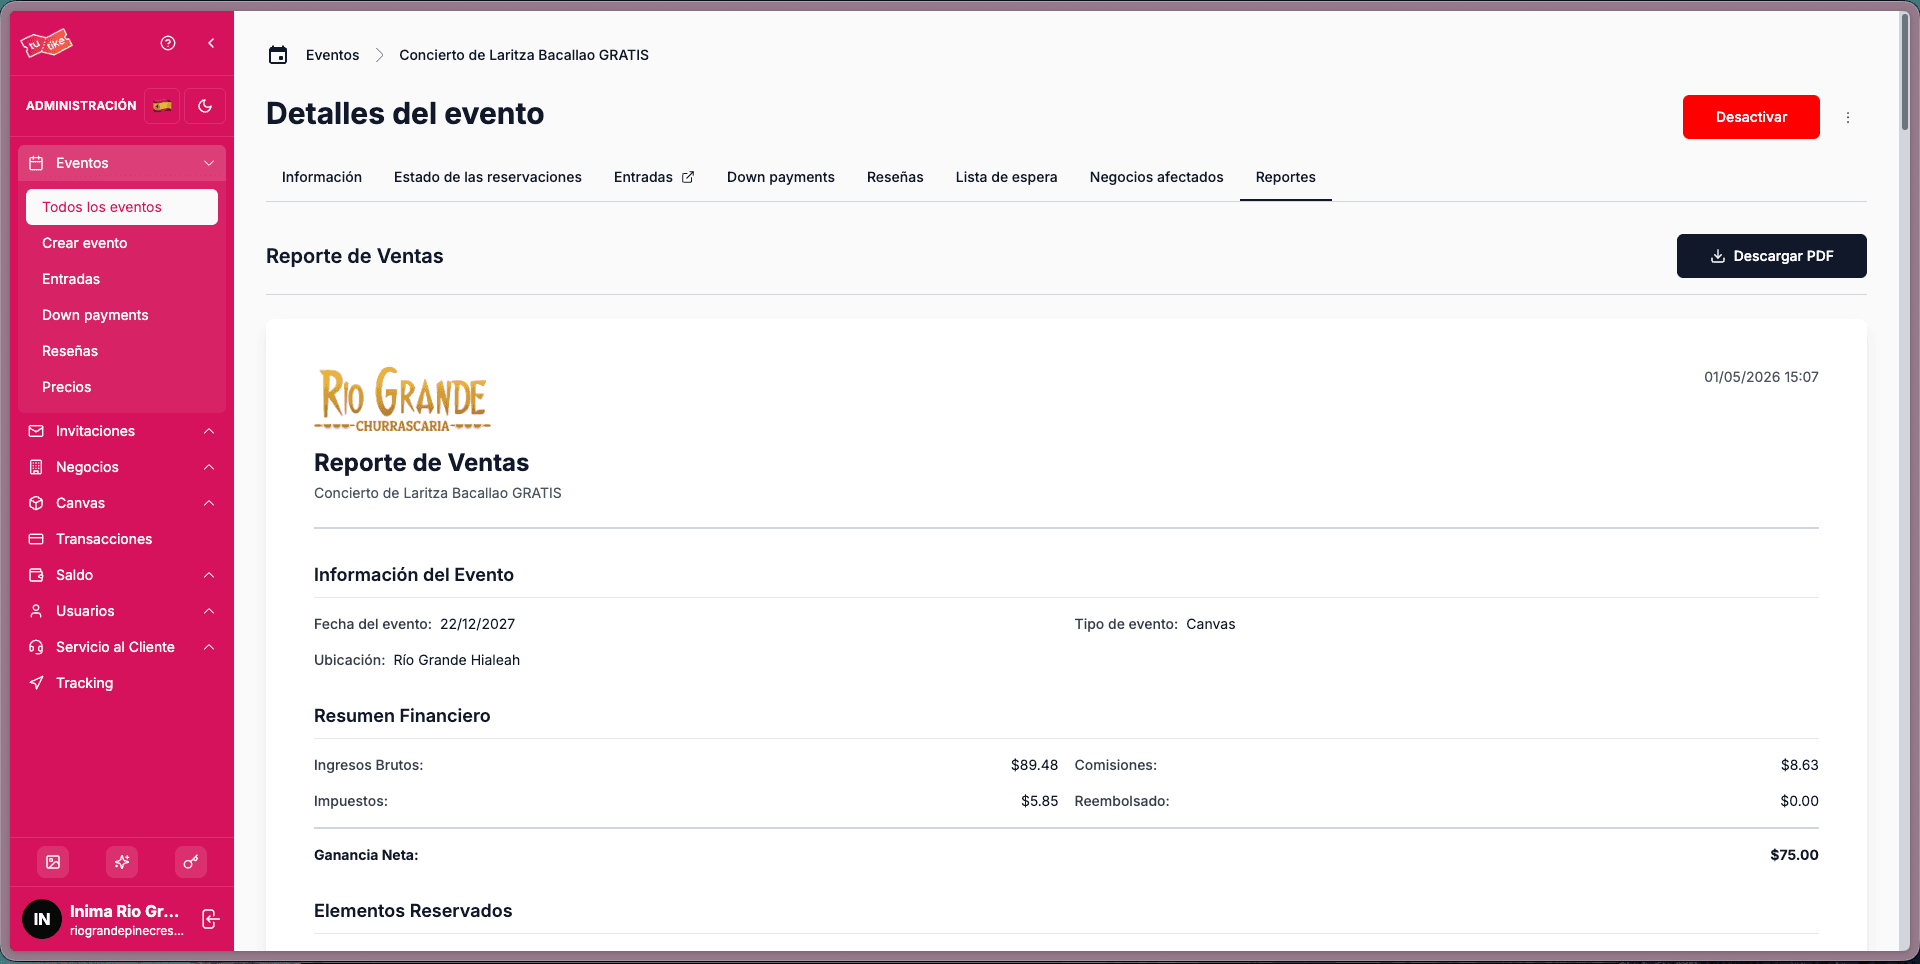Switch language via the Spanish flag icon
Viewport: 1920px width, 964px height.
pos(162,106)
